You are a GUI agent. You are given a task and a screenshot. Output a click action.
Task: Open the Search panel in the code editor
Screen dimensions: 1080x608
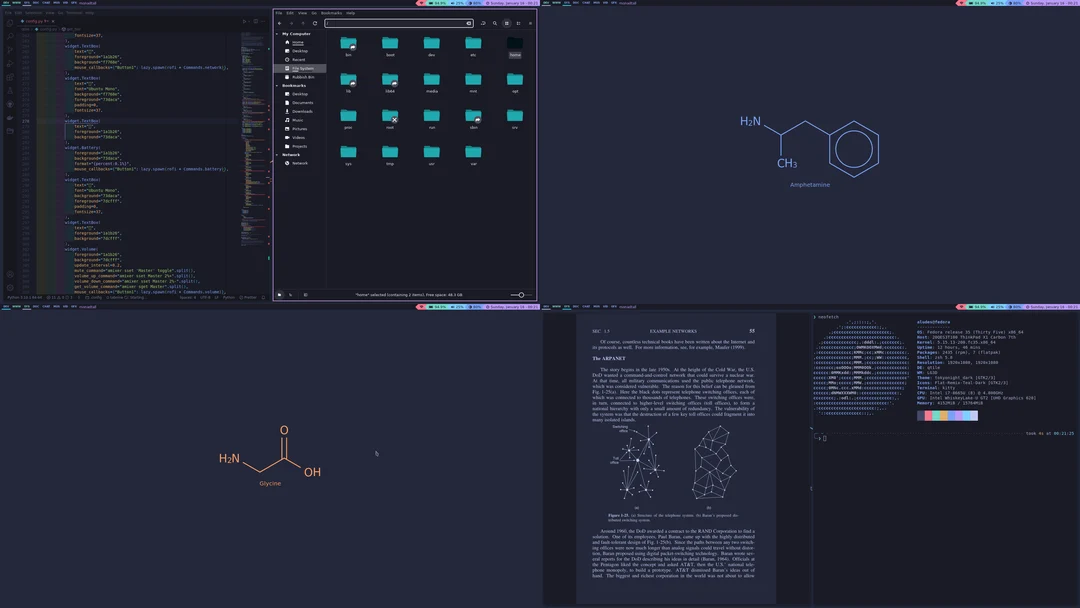coord(9,36)
